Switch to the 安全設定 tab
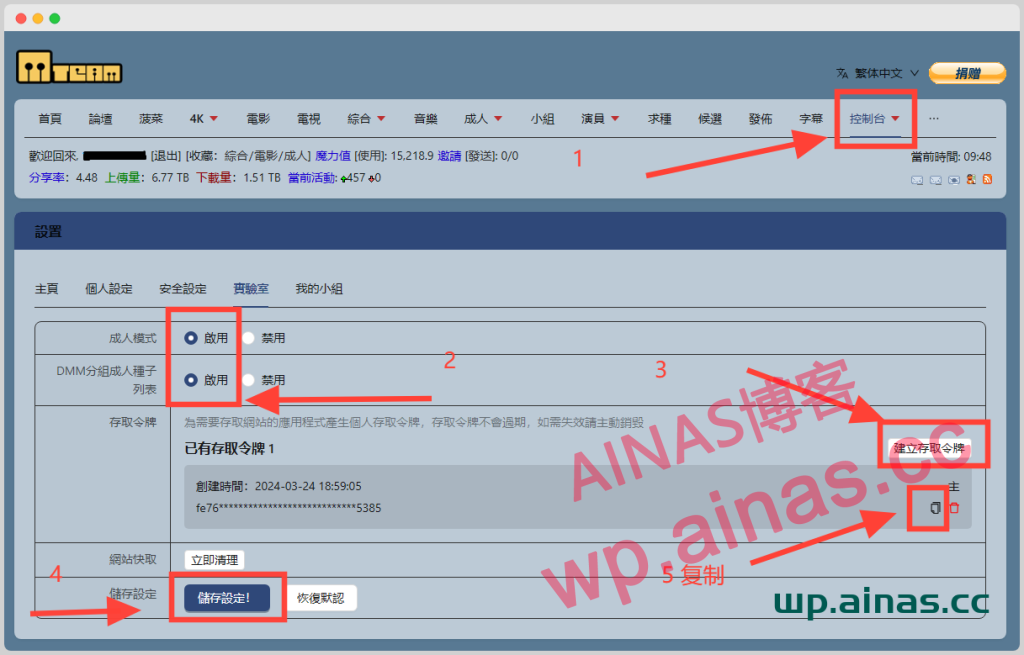This screenshot has height=655, width=1024. pos(183,289)
